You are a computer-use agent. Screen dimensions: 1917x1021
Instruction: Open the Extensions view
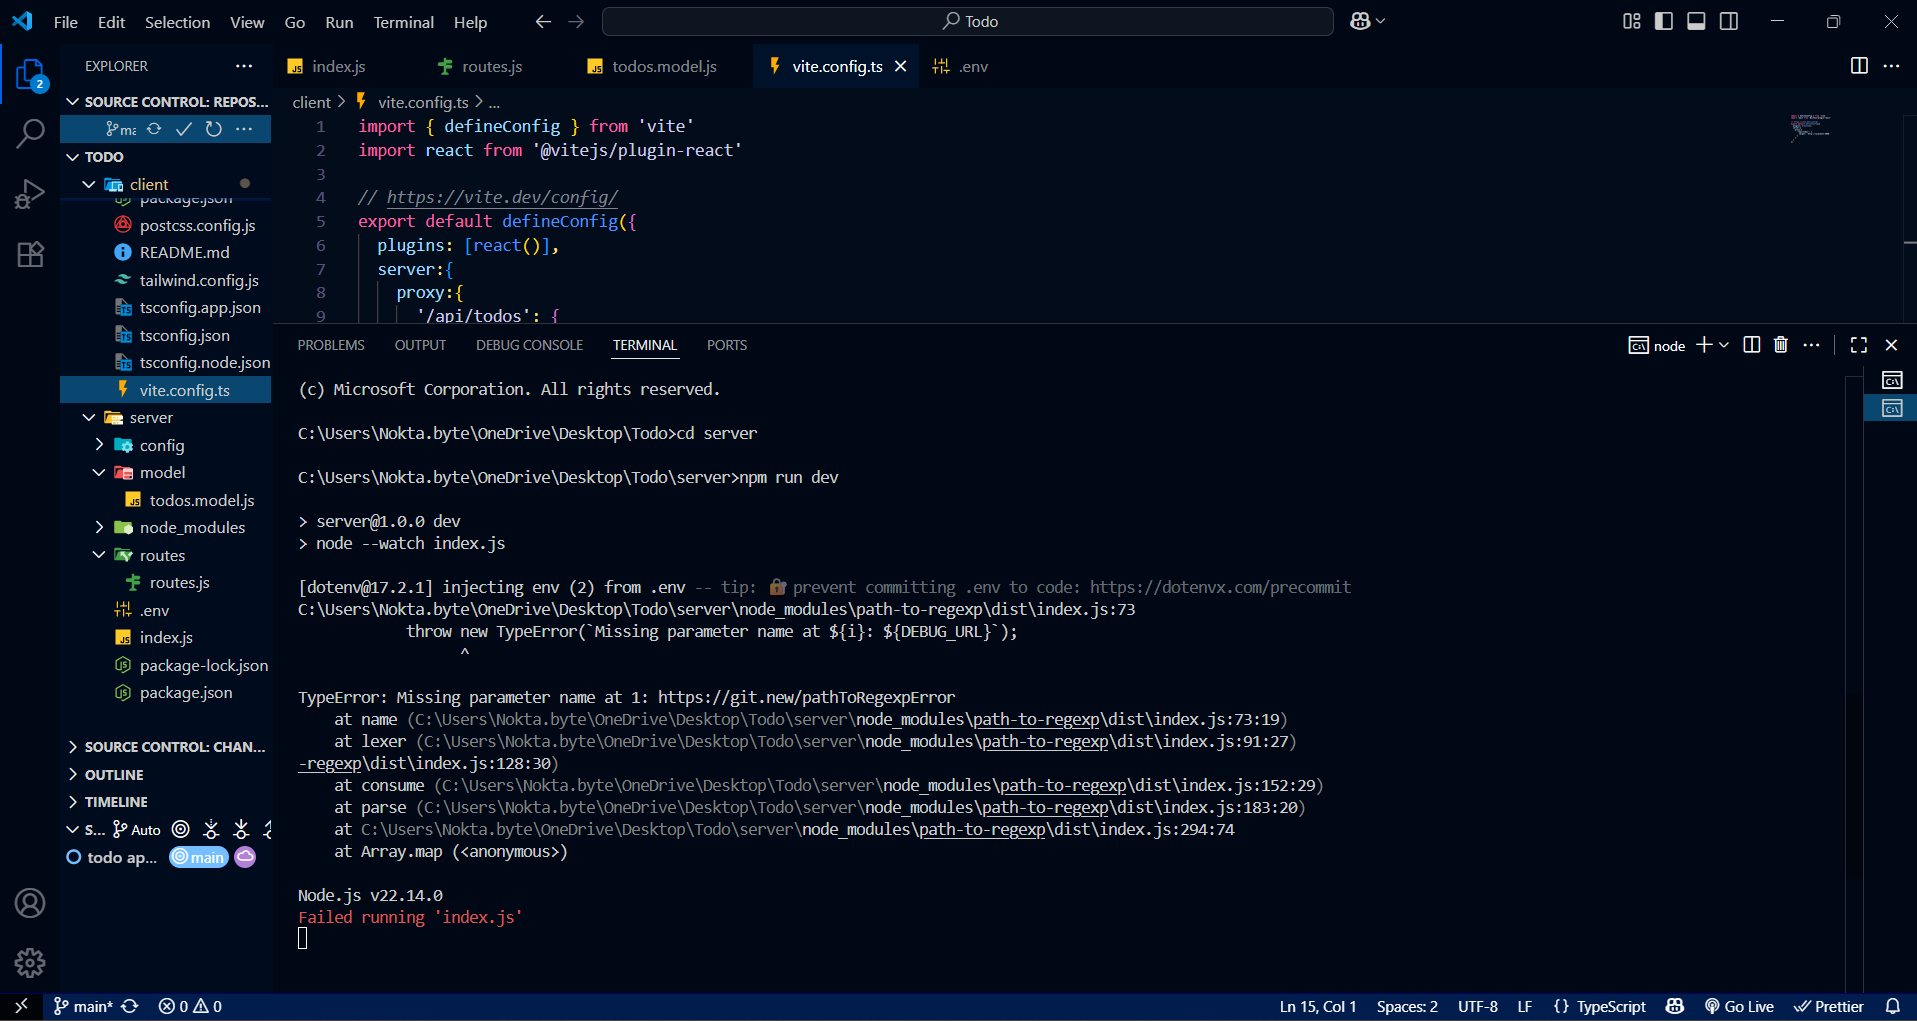(x=30, y=254)
